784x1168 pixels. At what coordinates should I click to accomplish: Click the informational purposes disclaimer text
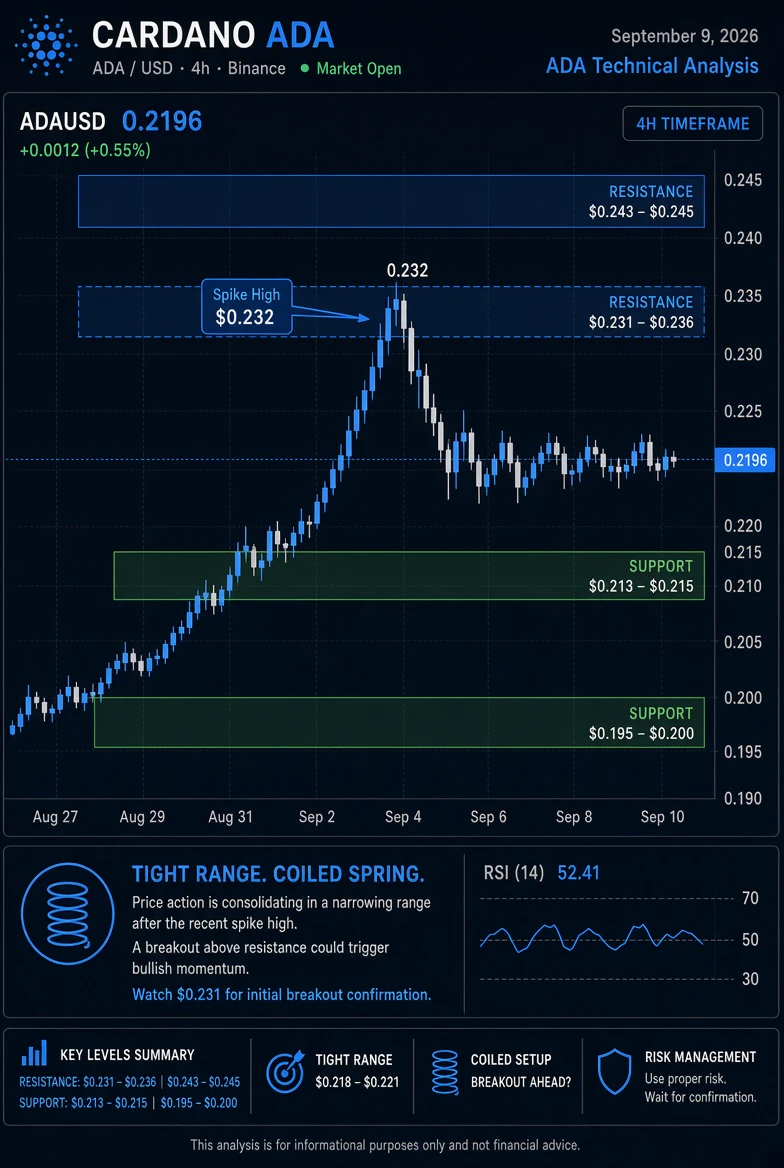pyautogui.click(x=385, y=1145)
